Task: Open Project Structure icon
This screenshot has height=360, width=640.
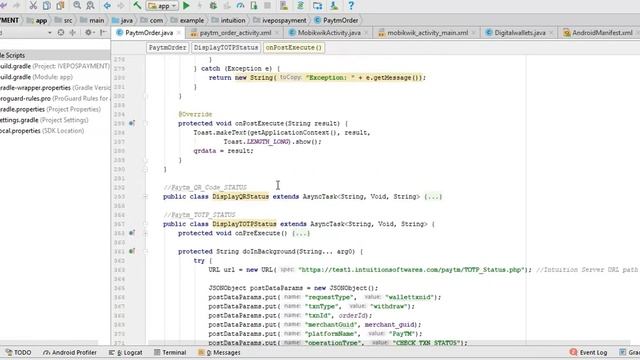Action: [x=318, y=6]
